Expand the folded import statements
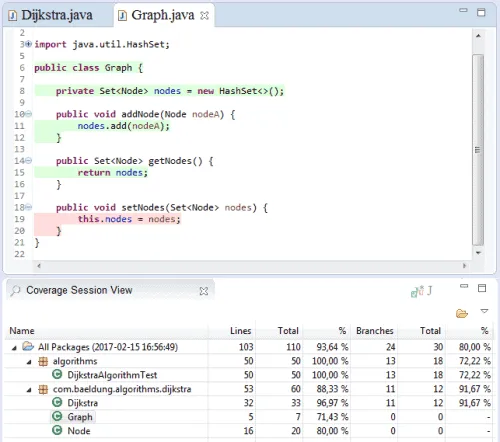The image size is (500, 442). click(29, 44)
